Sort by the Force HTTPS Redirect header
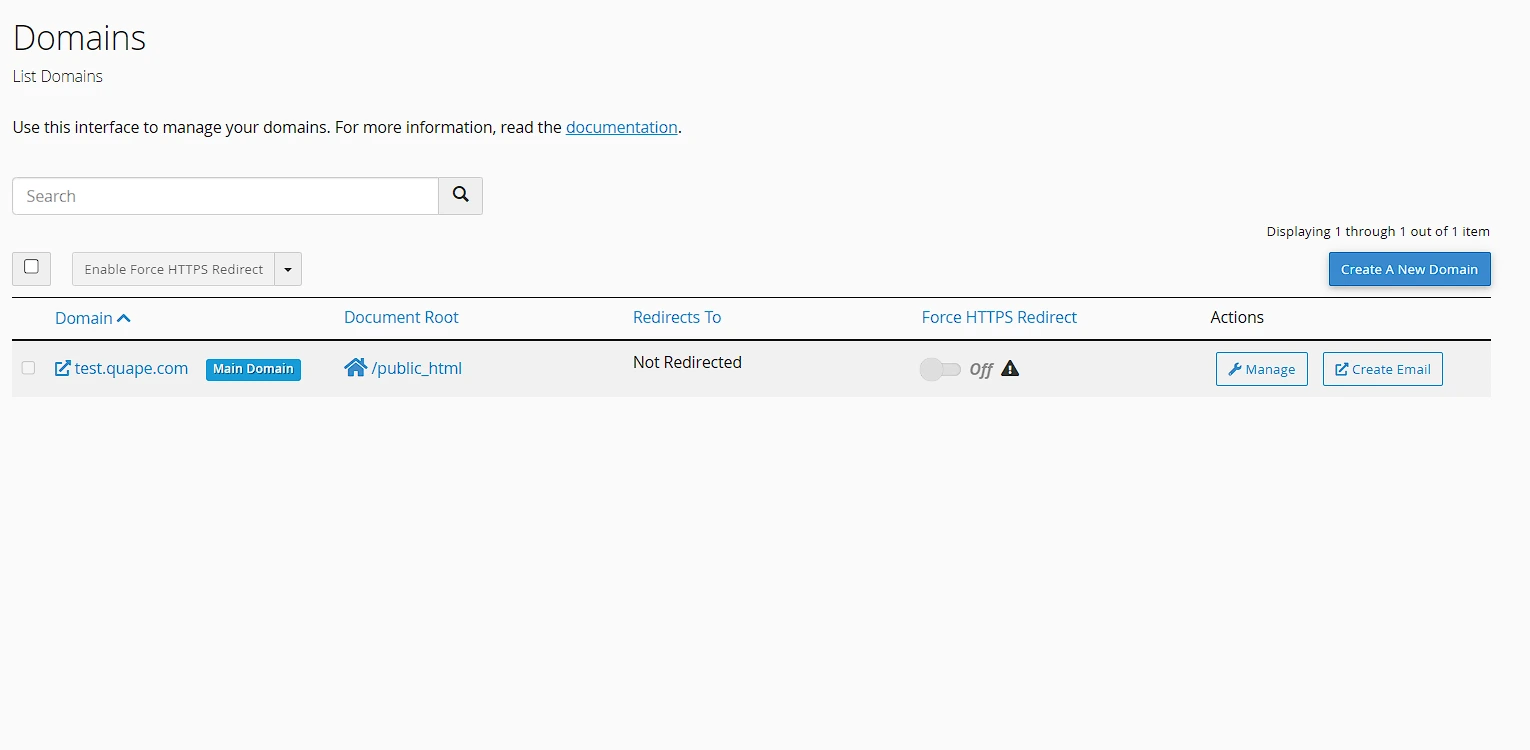Viewport: 1530px width, 750px height. [x=999, y=317]
